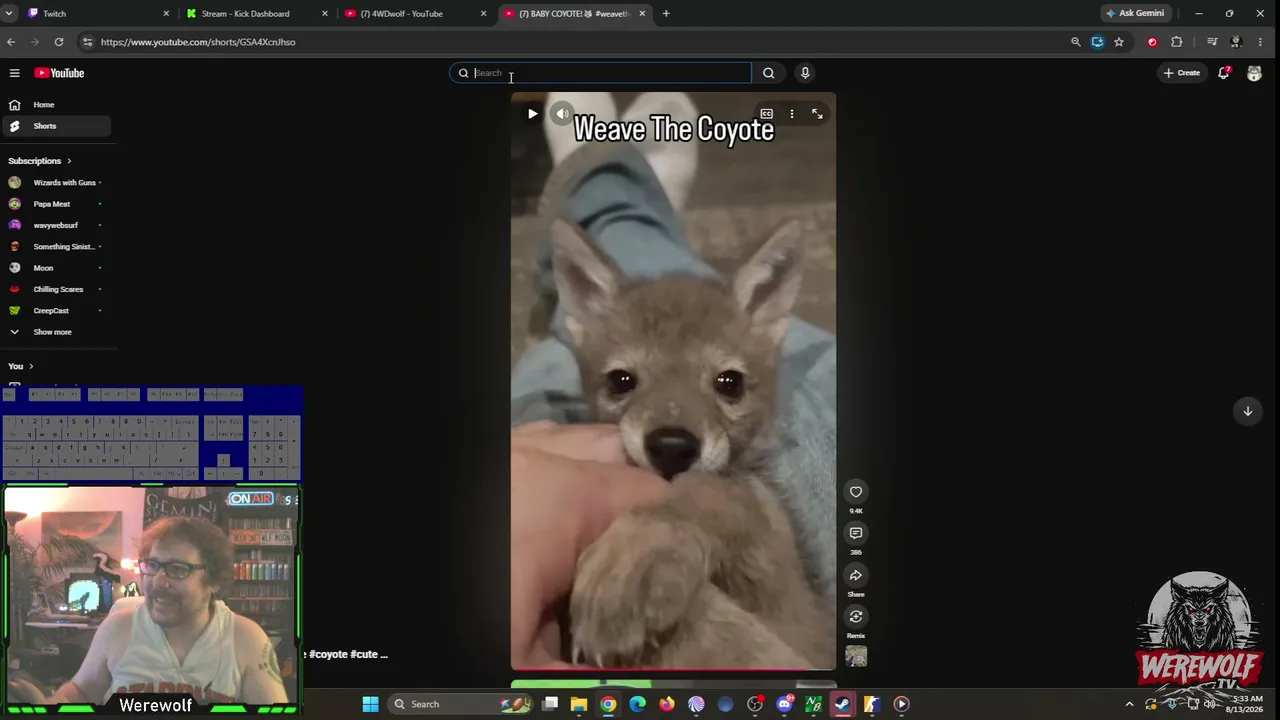
Task: Open wavywebsurf subscription channel
Action: click(55, 225)
